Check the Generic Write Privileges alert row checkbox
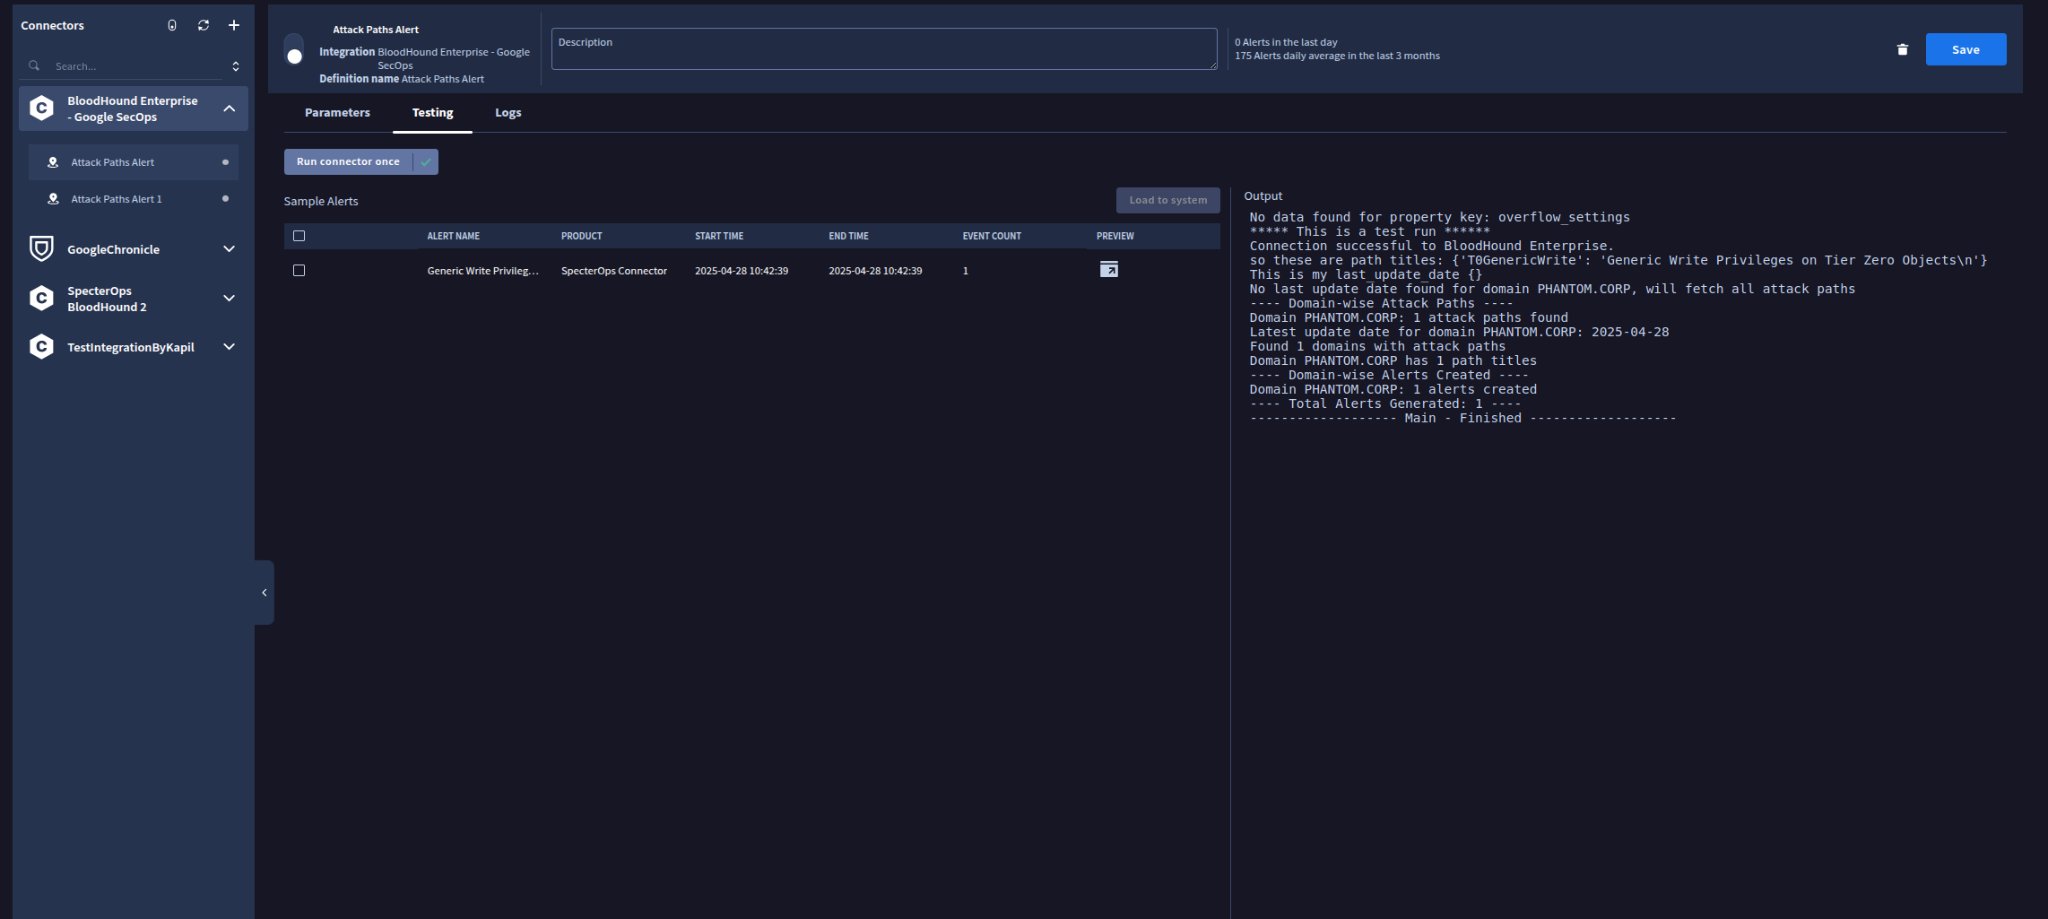This screenshot has height=919, width=2048. (x=299, y=271)
